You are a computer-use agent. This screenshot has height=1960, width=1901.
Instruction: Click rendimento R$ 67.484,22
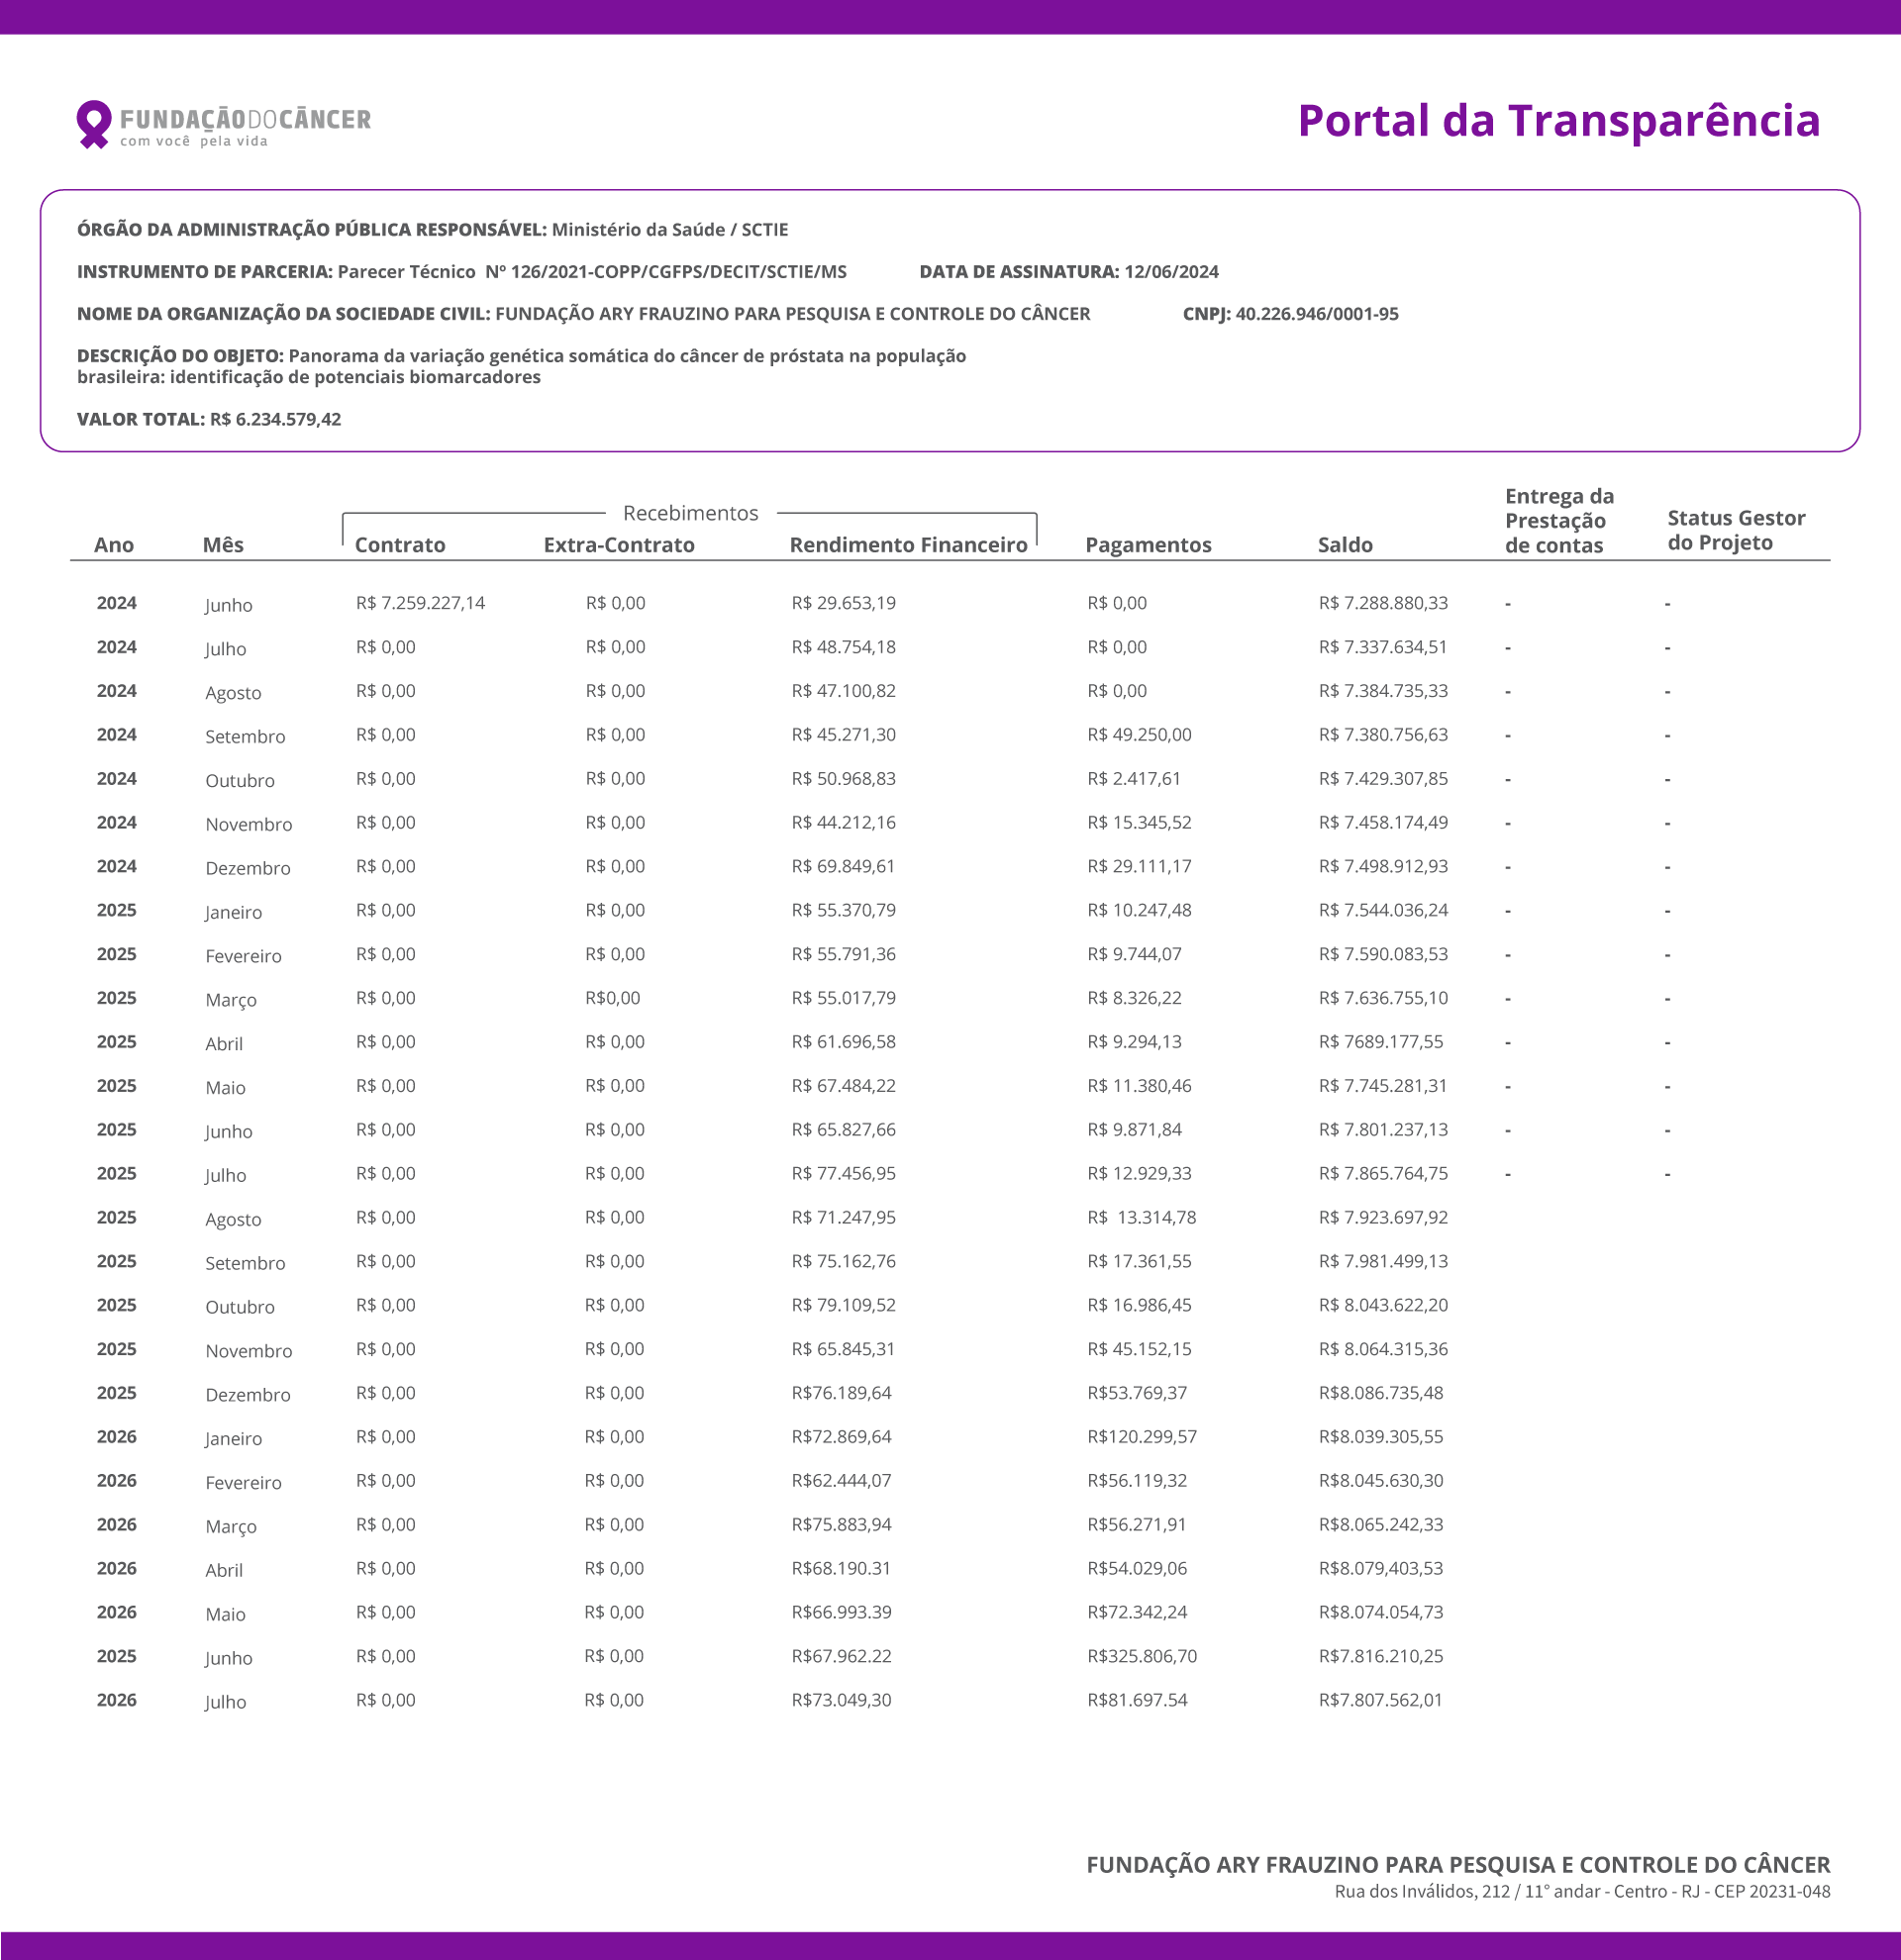(843, 1086)
